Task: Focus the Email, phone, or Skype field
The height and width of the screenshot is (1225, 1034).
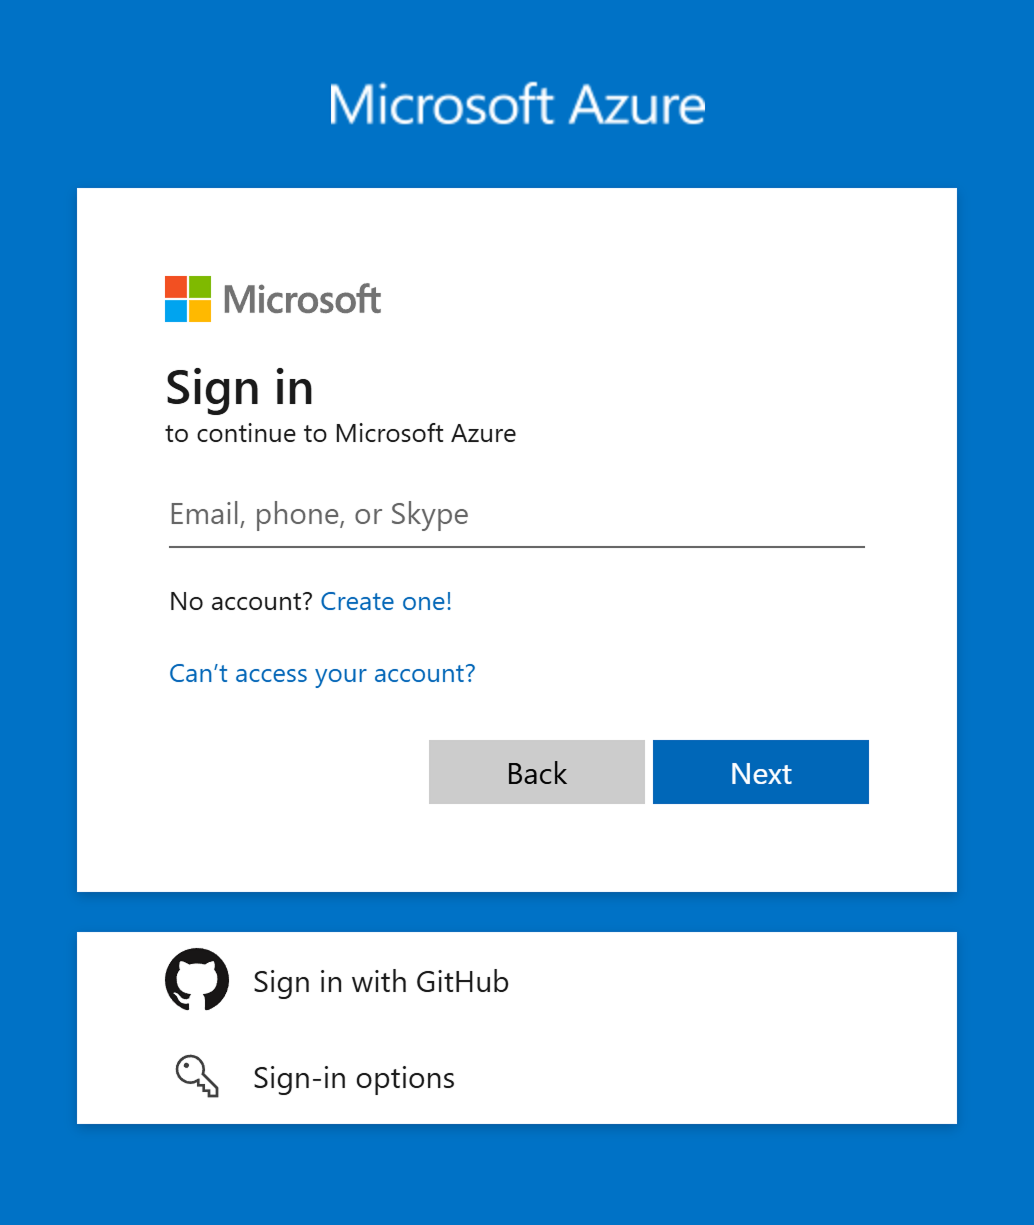Action: pyautogui.click(x=516, y=515)
